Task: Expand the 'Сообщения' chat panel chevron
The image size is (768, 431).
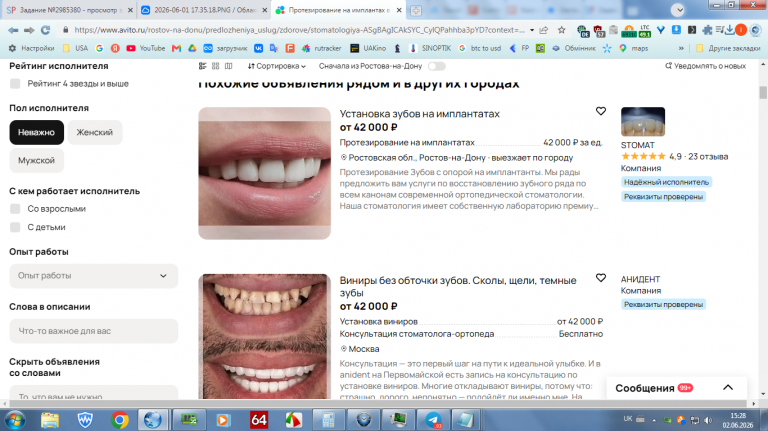Action: tap(728, 388)
